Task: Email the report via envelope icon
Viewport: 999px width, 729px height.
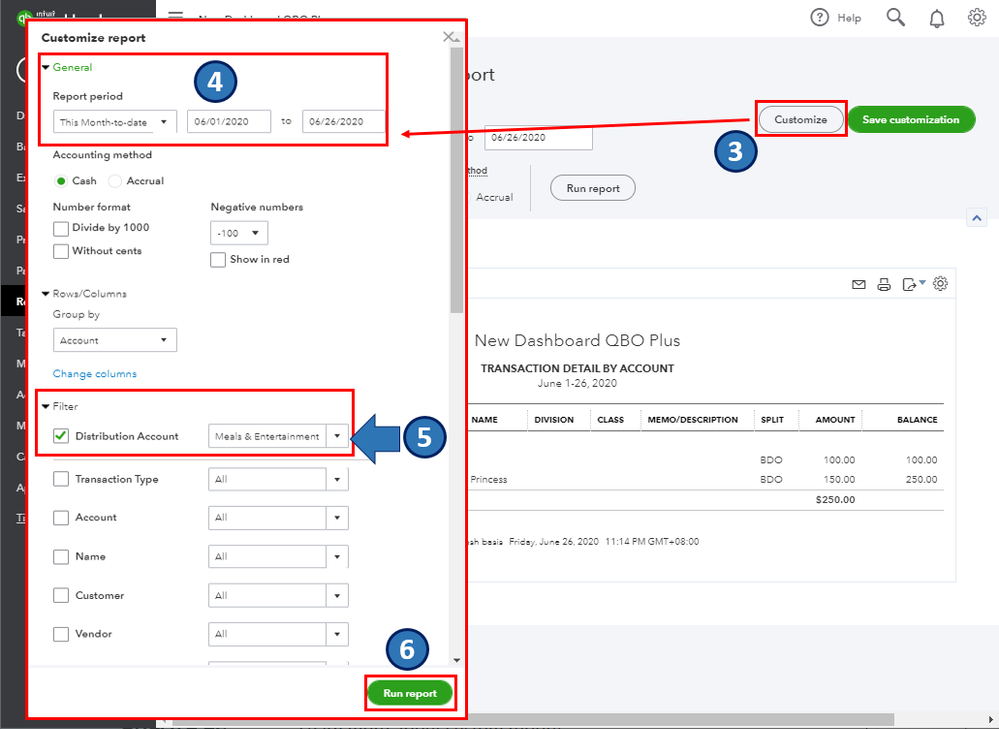Action: click(x=859, y=284)
